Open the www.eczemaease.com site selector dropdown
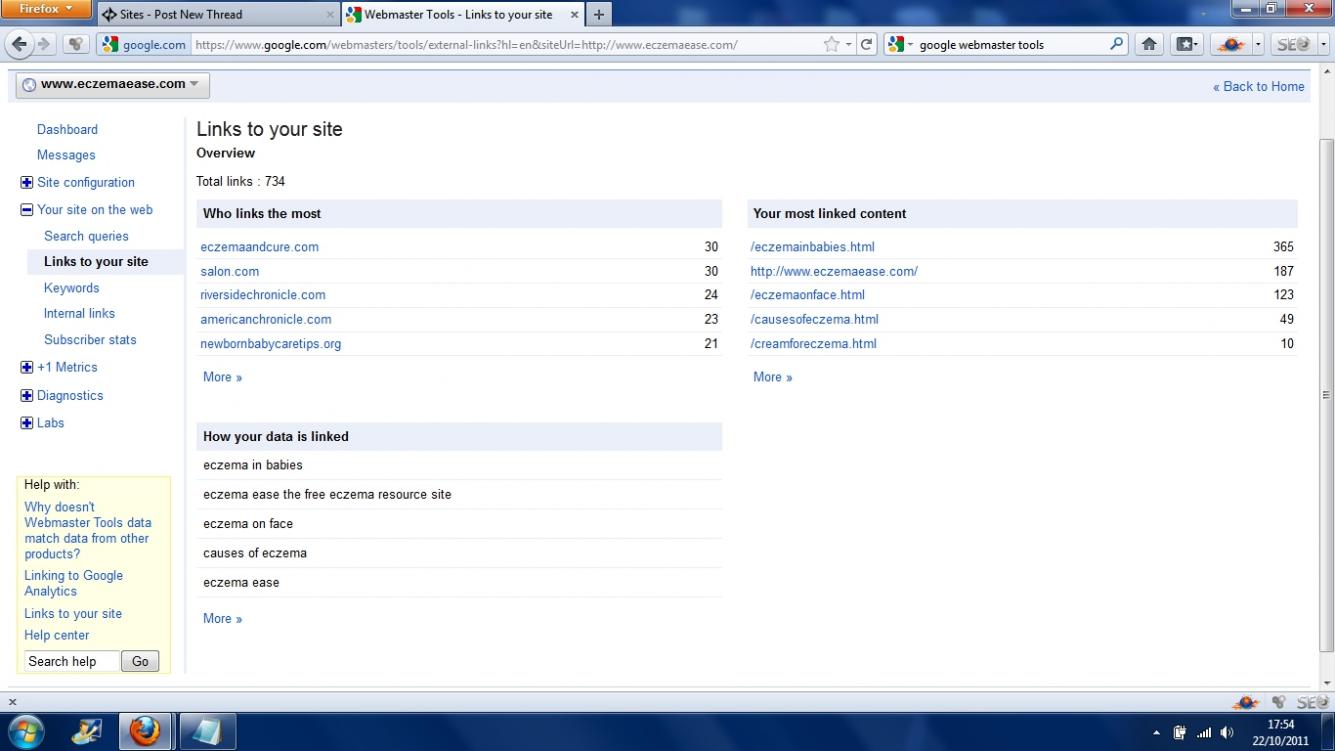This screenshot has height=751, width=1335. coord(113,85)
